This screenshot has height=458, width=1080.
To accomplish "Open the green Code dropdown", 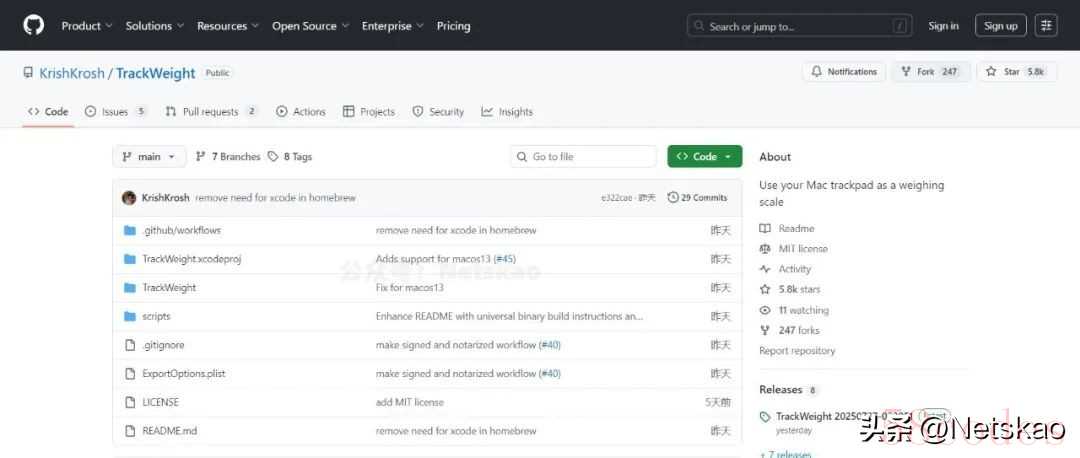I will pos(704,157).
